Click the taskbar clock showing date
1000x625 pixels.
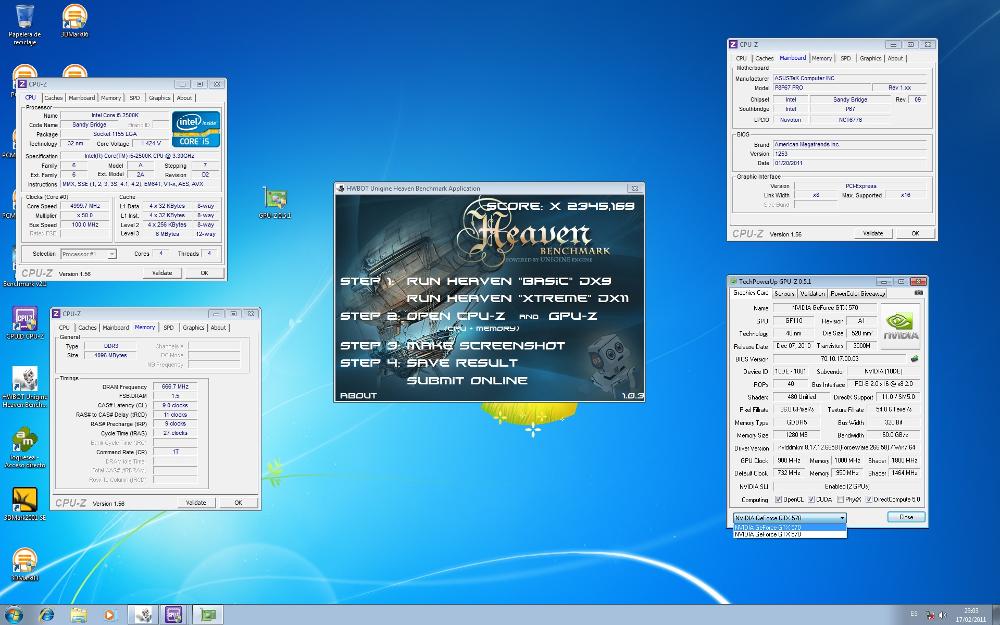[971, 615]
